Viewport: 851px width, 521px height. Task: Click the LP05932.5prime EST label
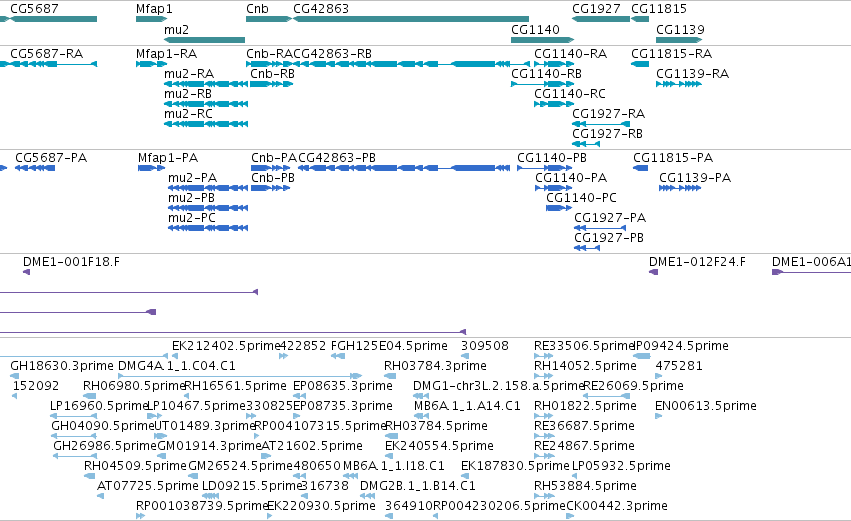(x=621, y=467)
